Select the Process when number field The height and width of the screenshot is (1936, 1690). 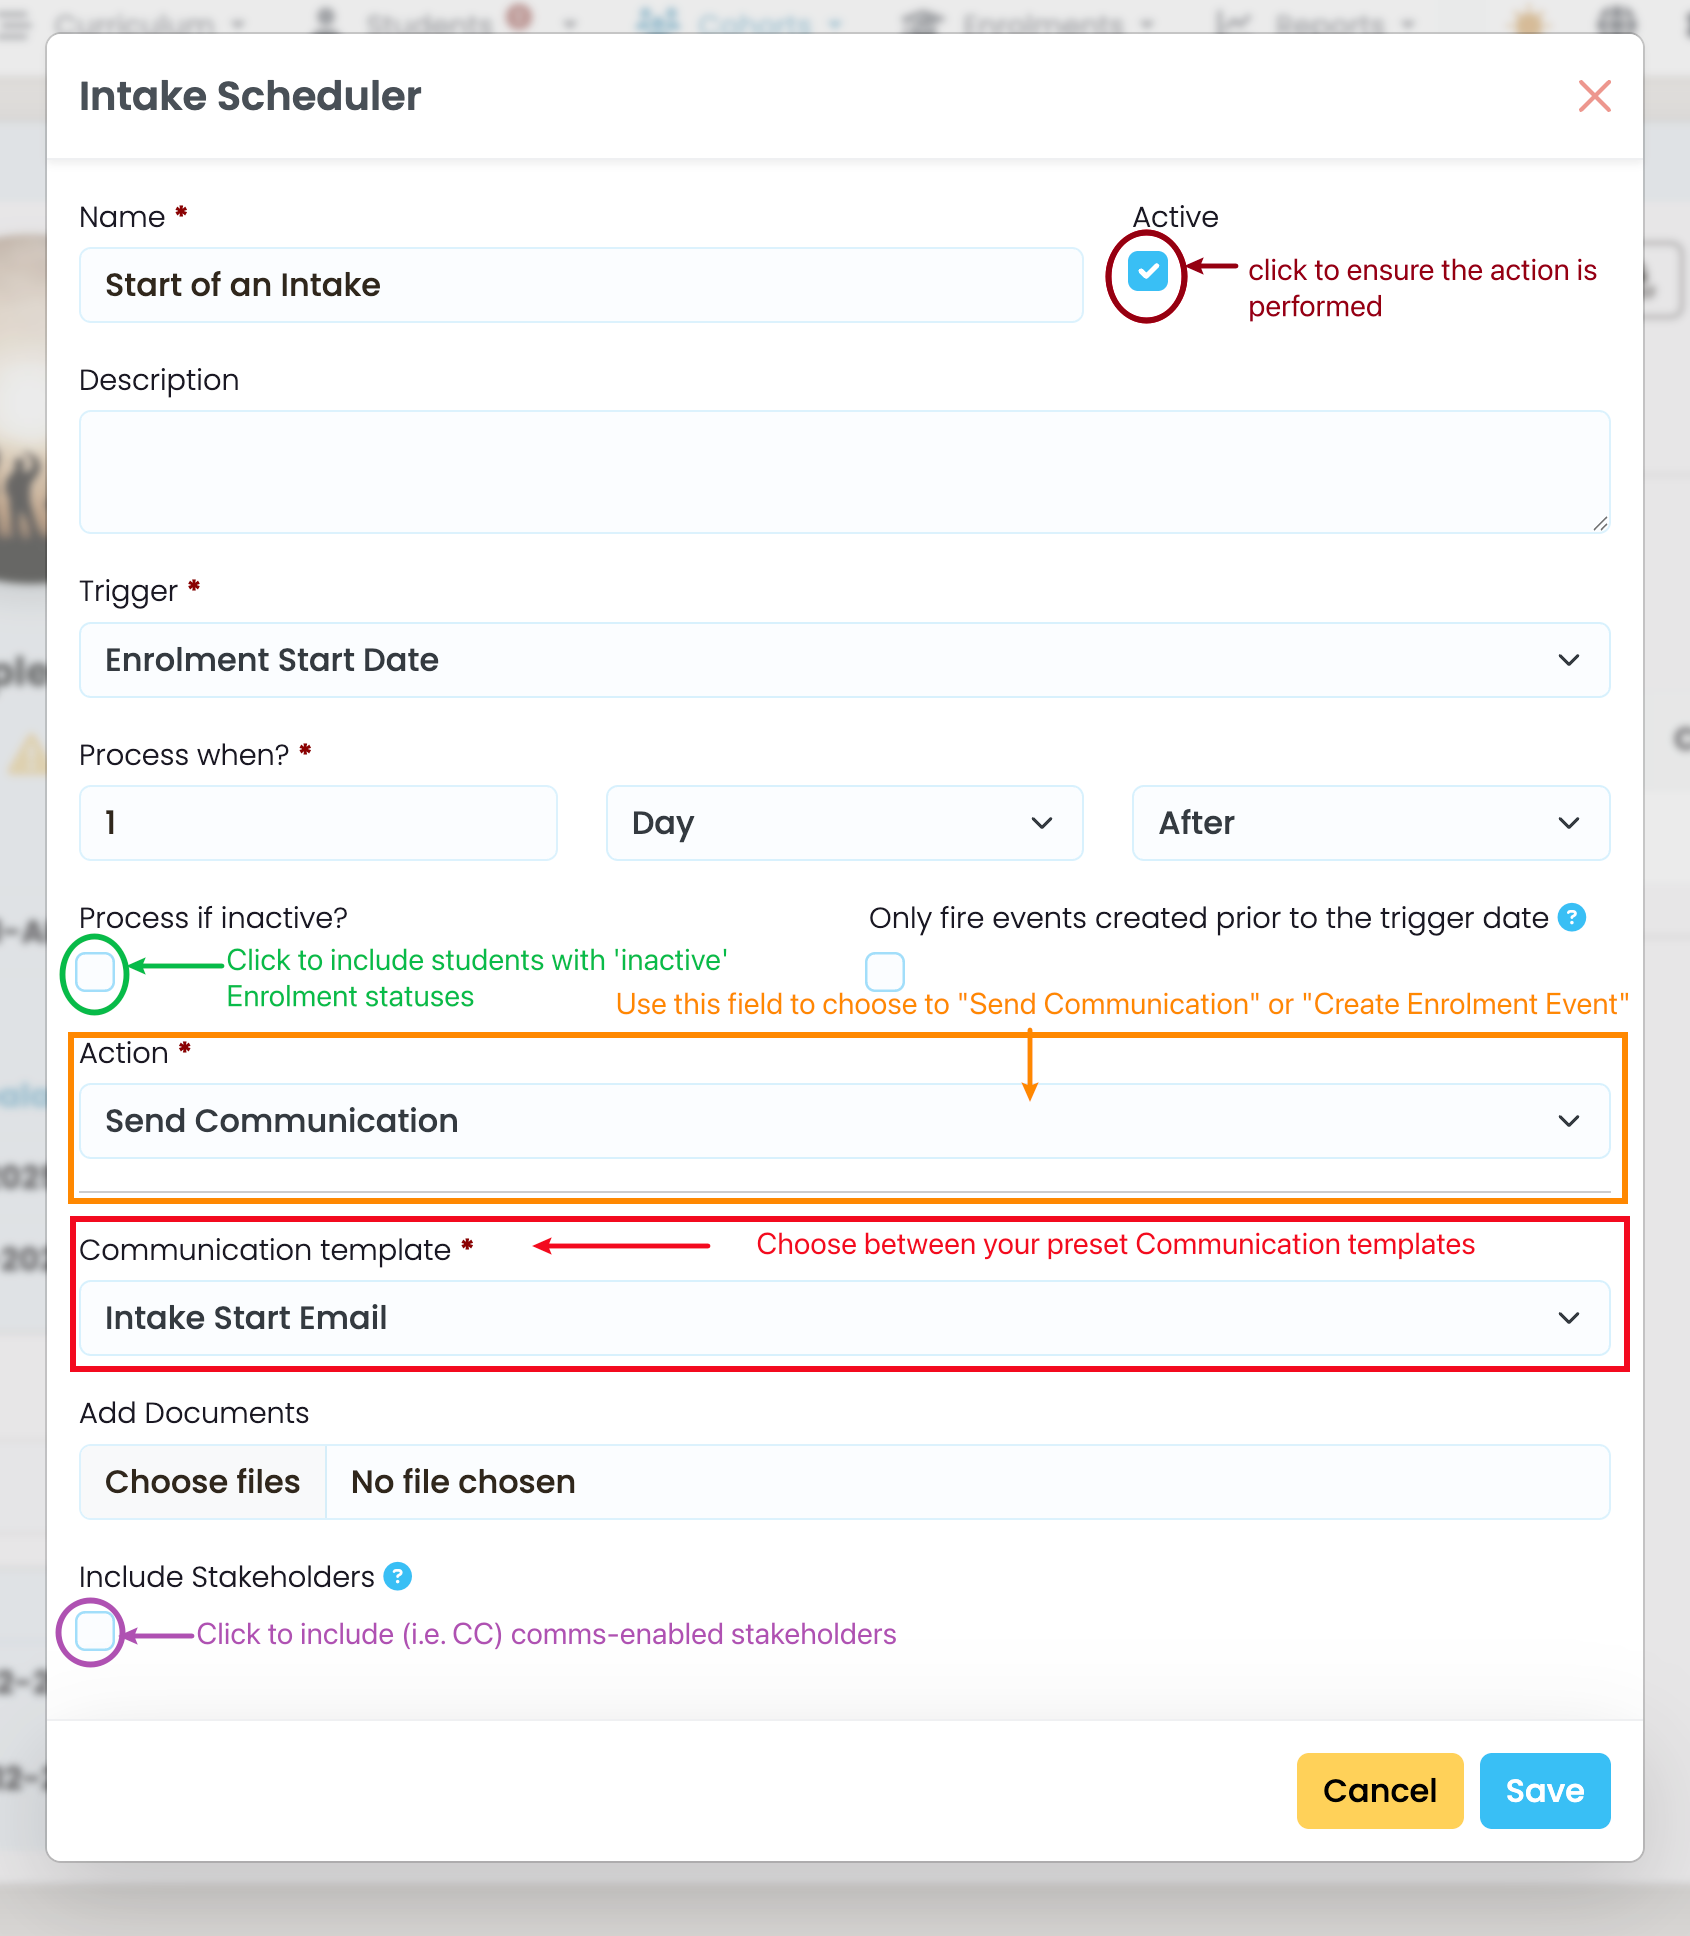point(318,823)
